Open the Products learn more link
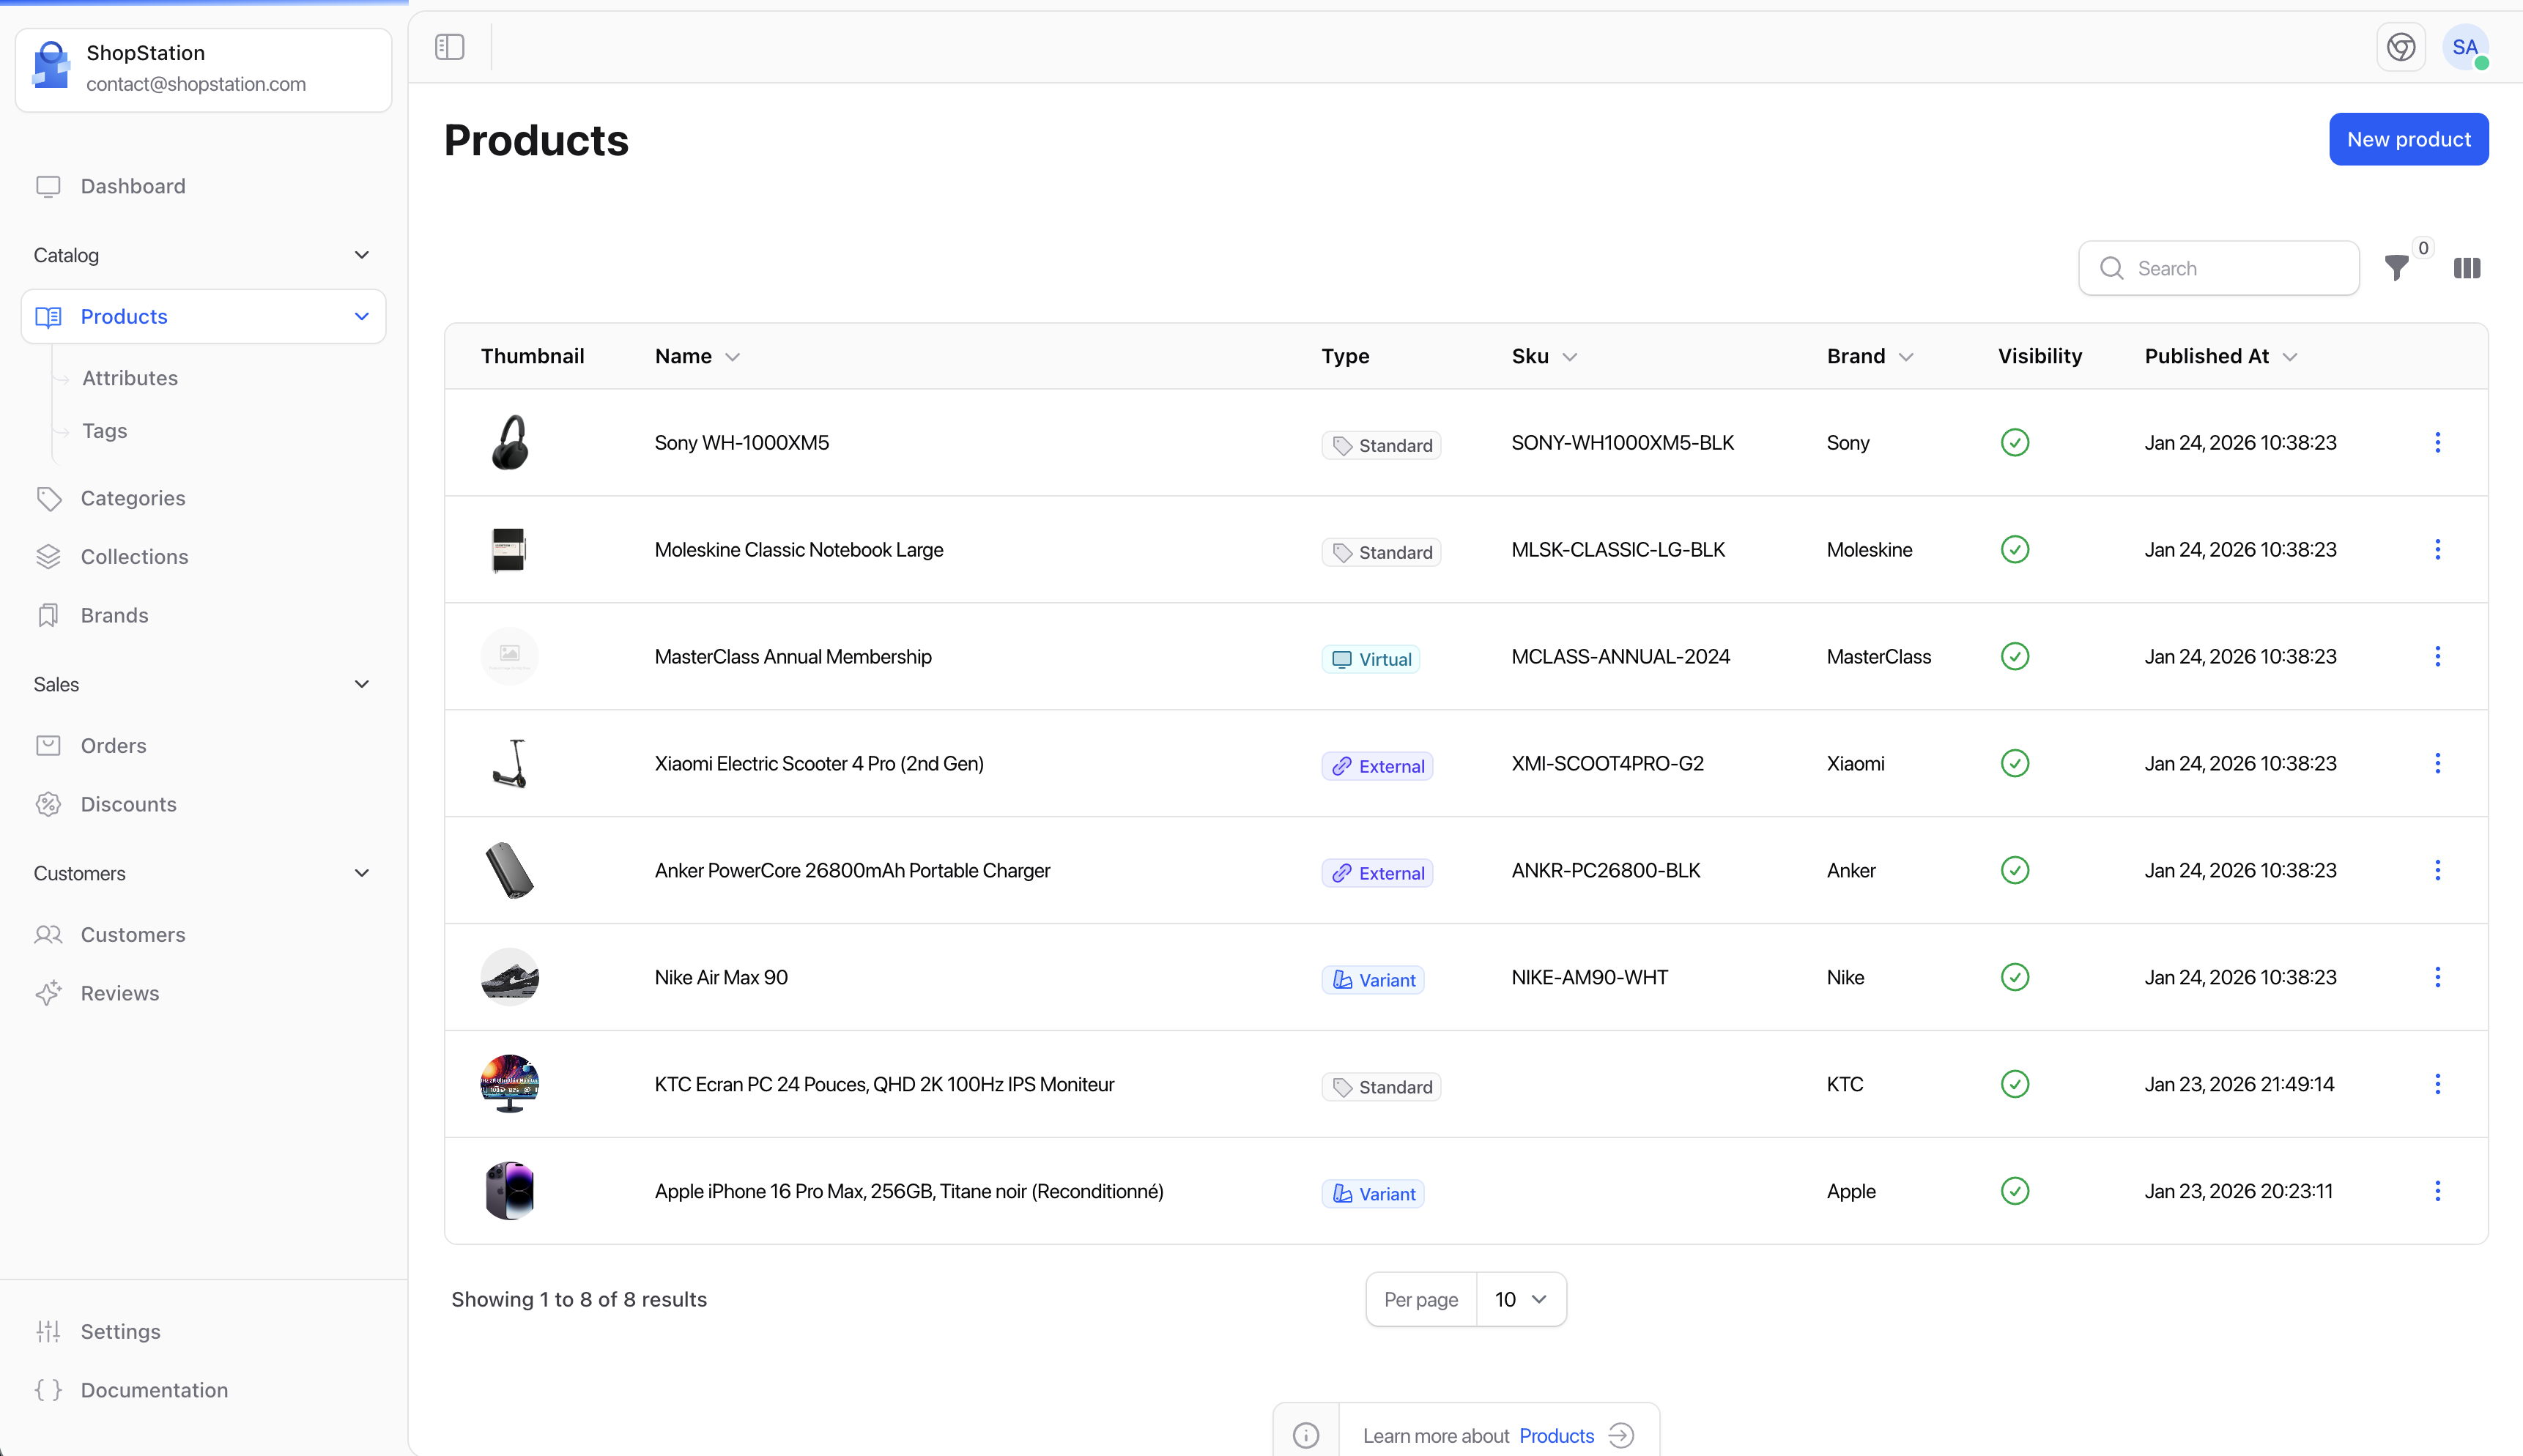 click(1554, 1435)
